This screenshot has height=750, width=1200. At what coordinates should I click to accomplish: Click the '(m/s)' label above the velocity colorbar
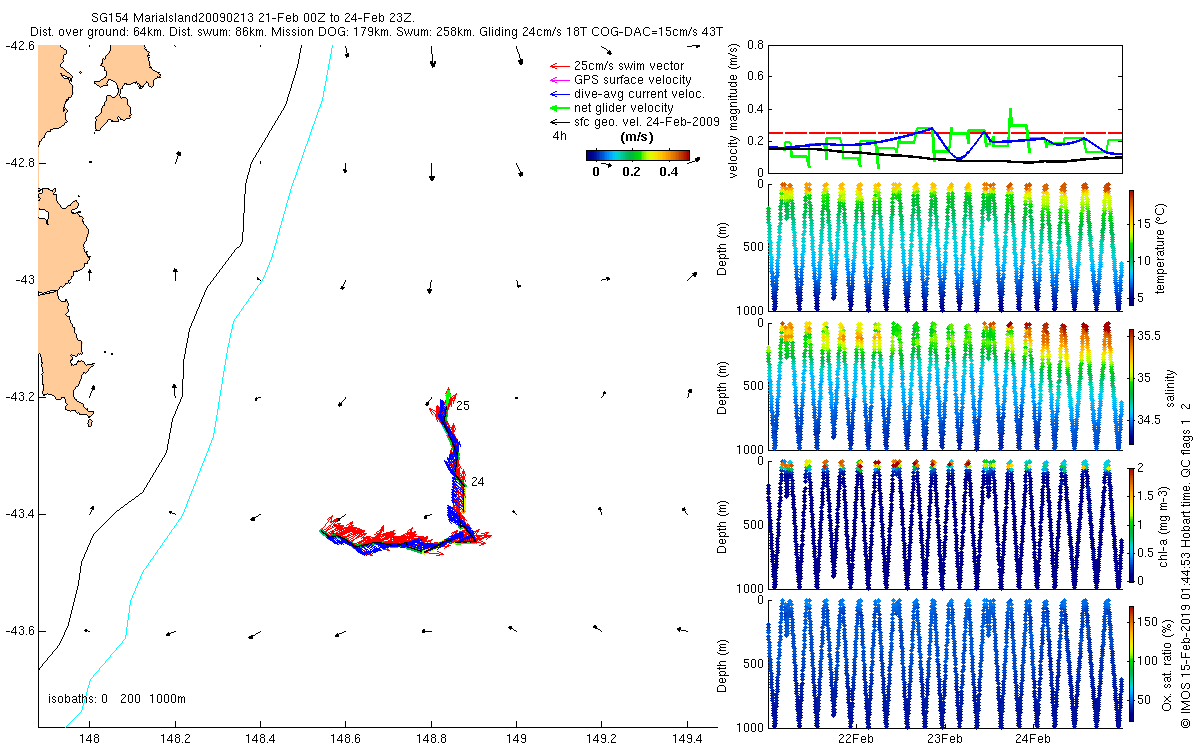point(638,137)
